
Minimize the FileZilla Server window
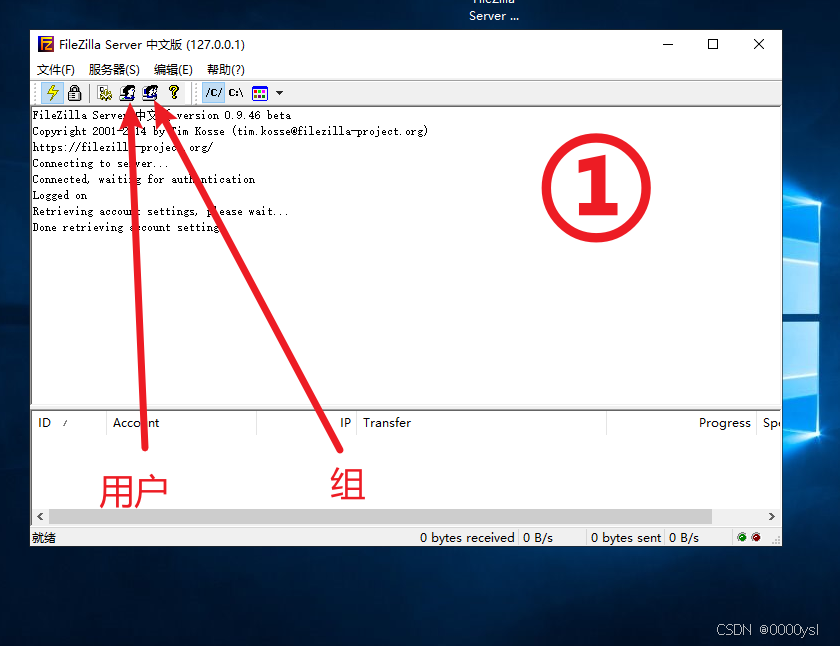point(668,44)
